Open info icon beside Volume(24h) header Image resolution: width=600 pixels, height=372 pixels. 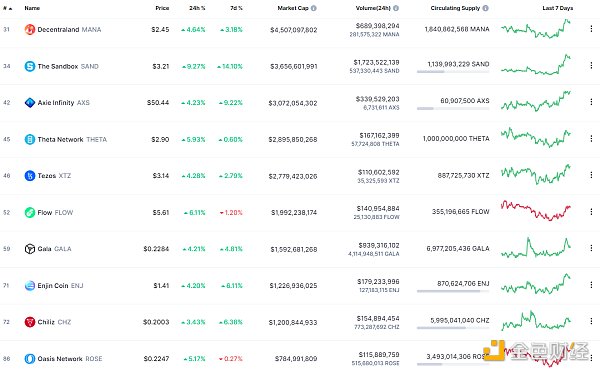point(396,8)
